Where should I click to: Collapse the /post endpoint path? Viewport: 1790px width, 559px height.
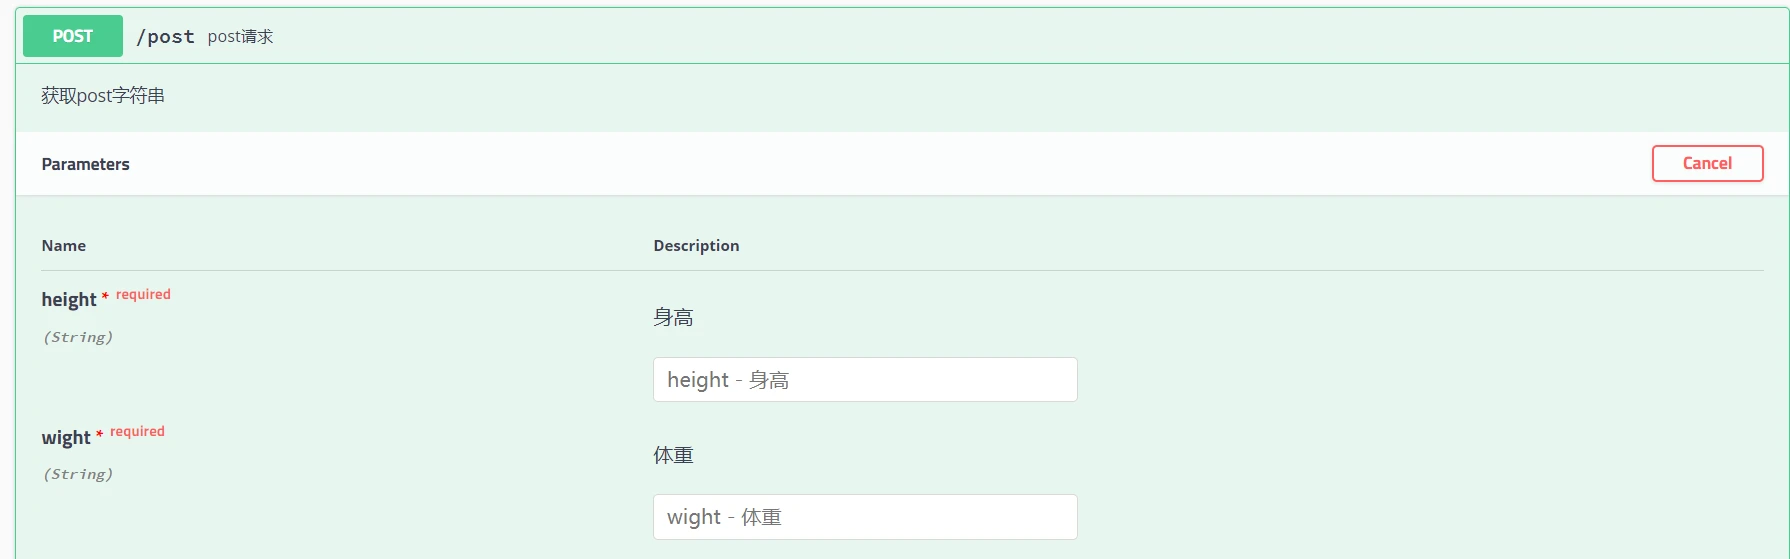tap(166, 37)
